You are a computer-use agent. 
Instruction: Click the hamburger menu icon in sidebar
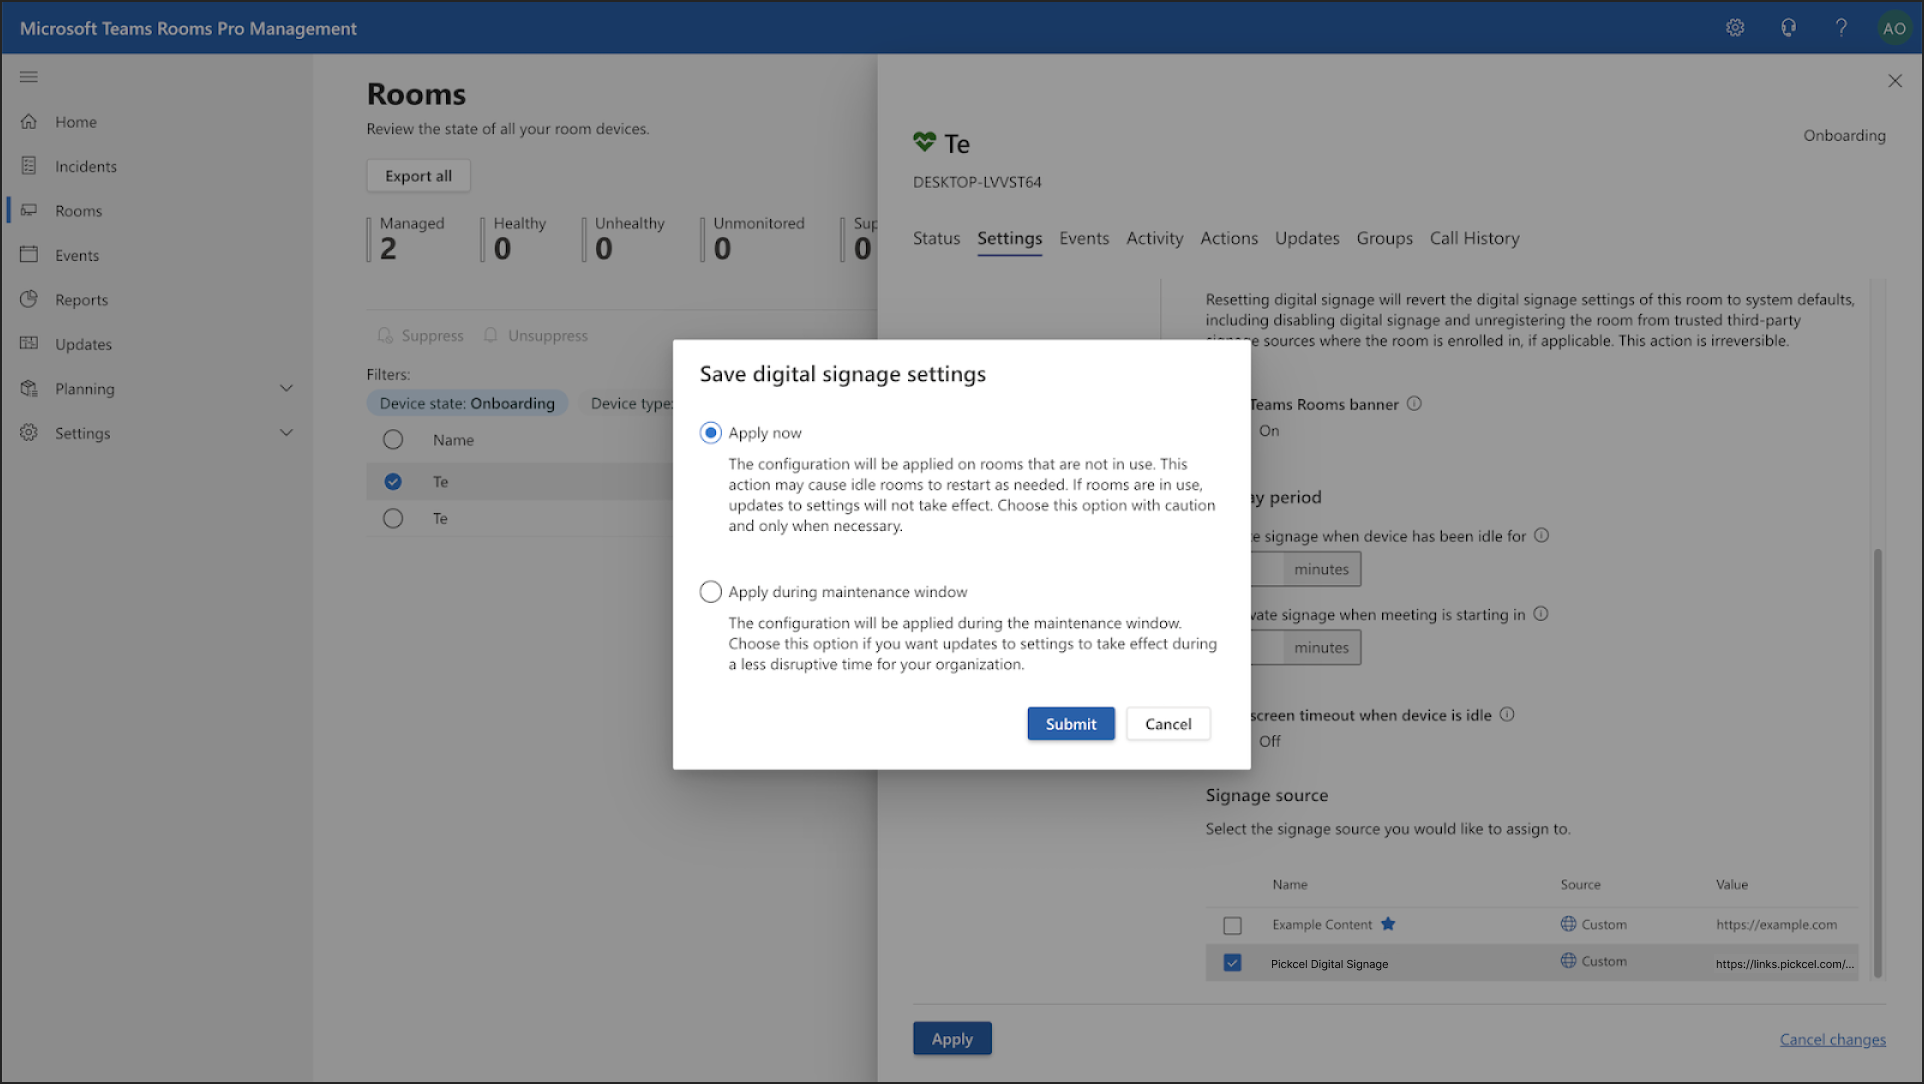pos(29,77)
